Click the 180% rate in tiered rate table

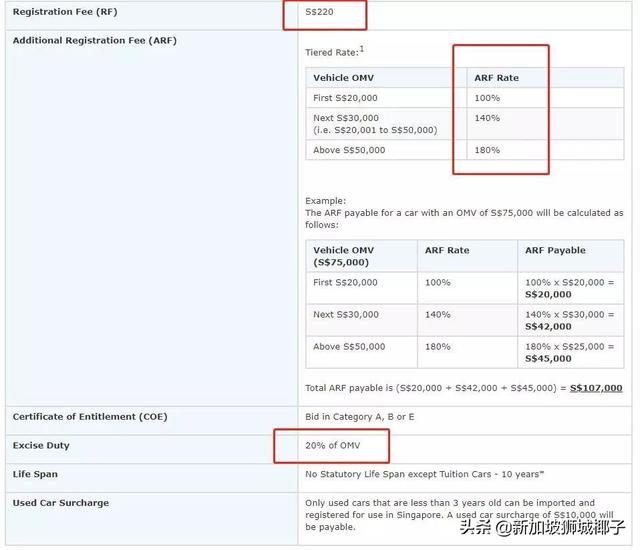pyautogui.click(x=487, y=150)
